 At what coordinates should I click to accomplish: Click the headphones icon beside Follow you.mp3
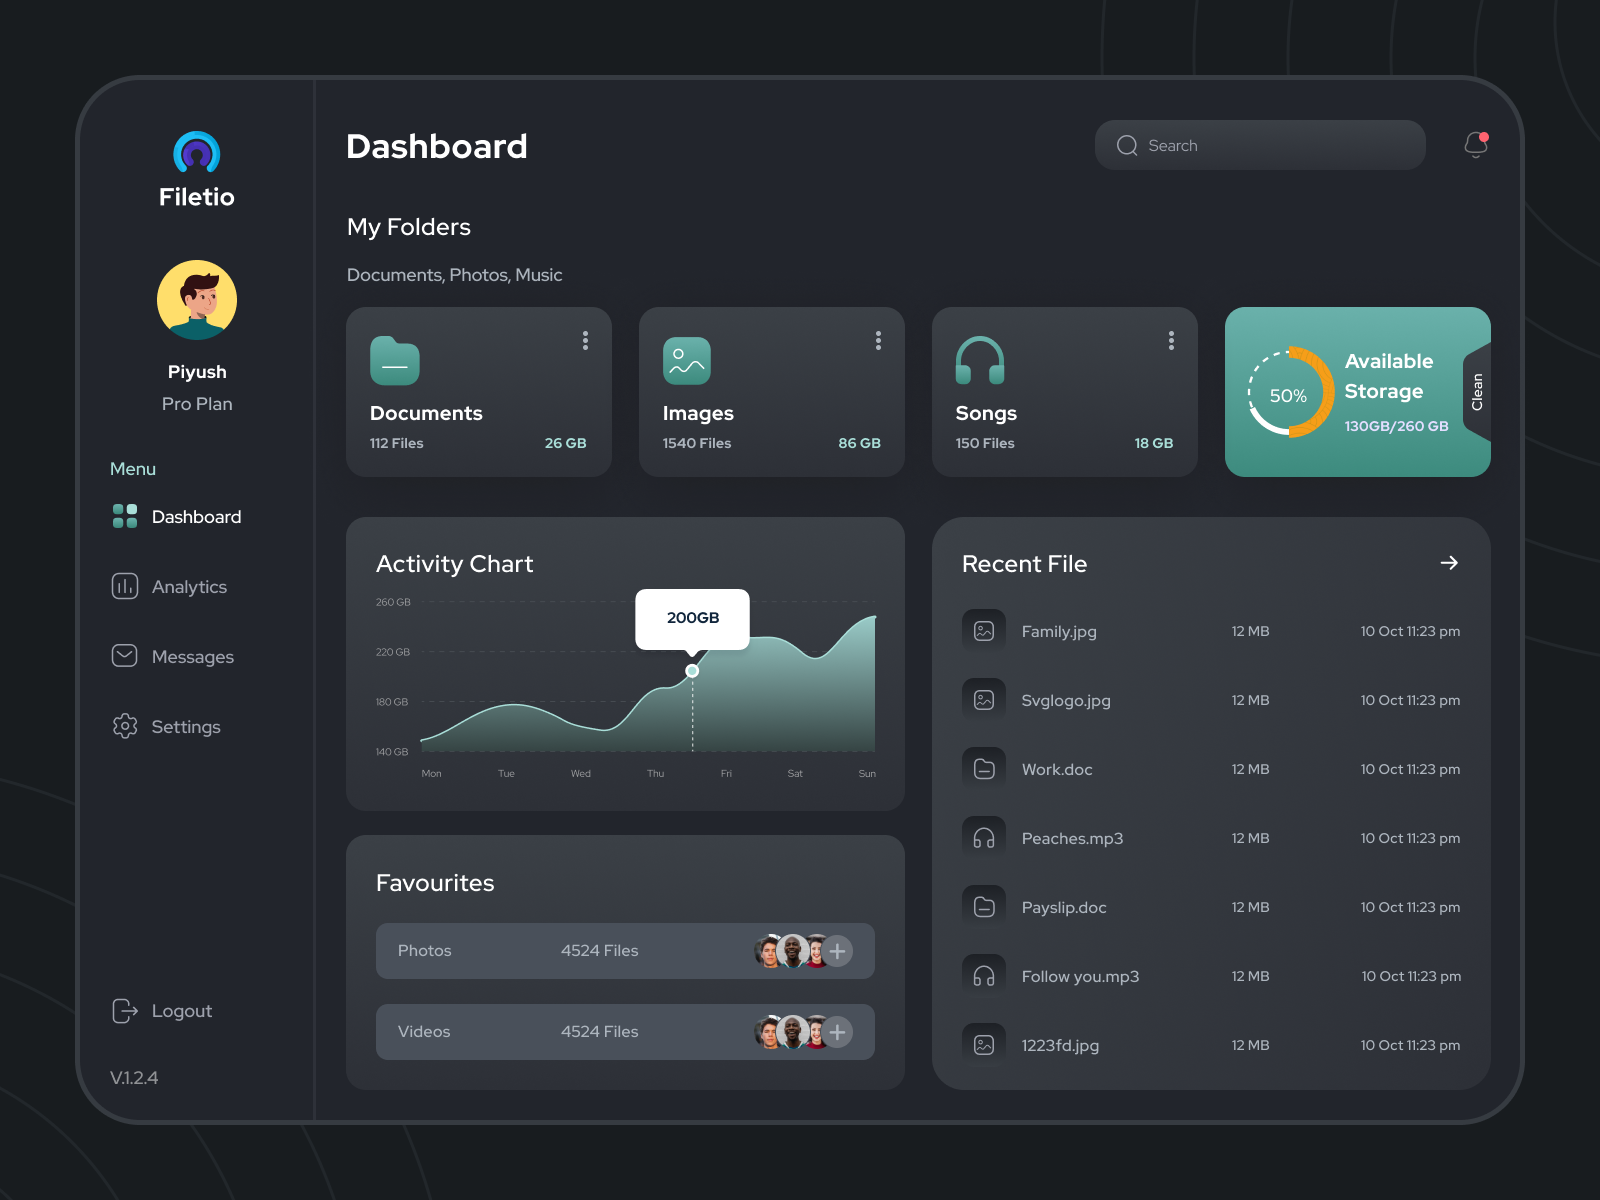984,976
